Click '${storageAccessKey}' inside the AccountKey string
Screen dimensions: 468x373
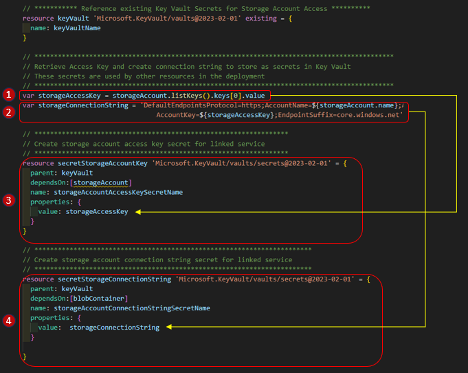(237, 115)
